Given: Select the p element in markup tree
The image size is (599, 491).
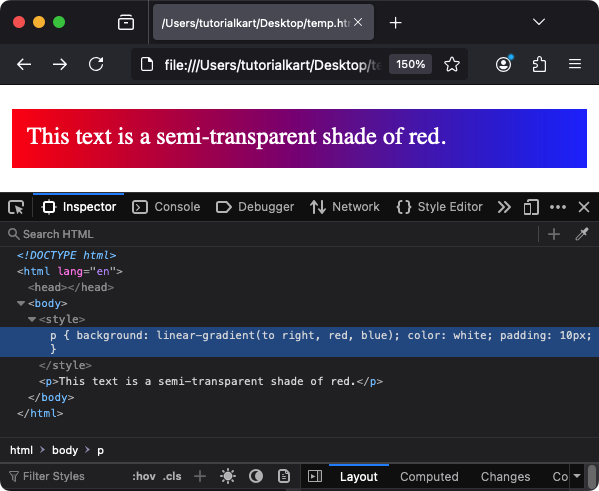Looking at the screenshot, I should click(211, 381).
